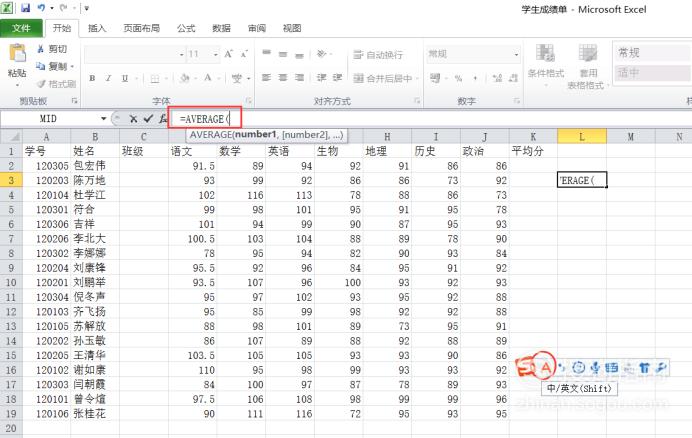Viewport: 692px width, 438px height.
Task: Switch Chinese/English mode on Sogou bar
Action: click(546, 367)
